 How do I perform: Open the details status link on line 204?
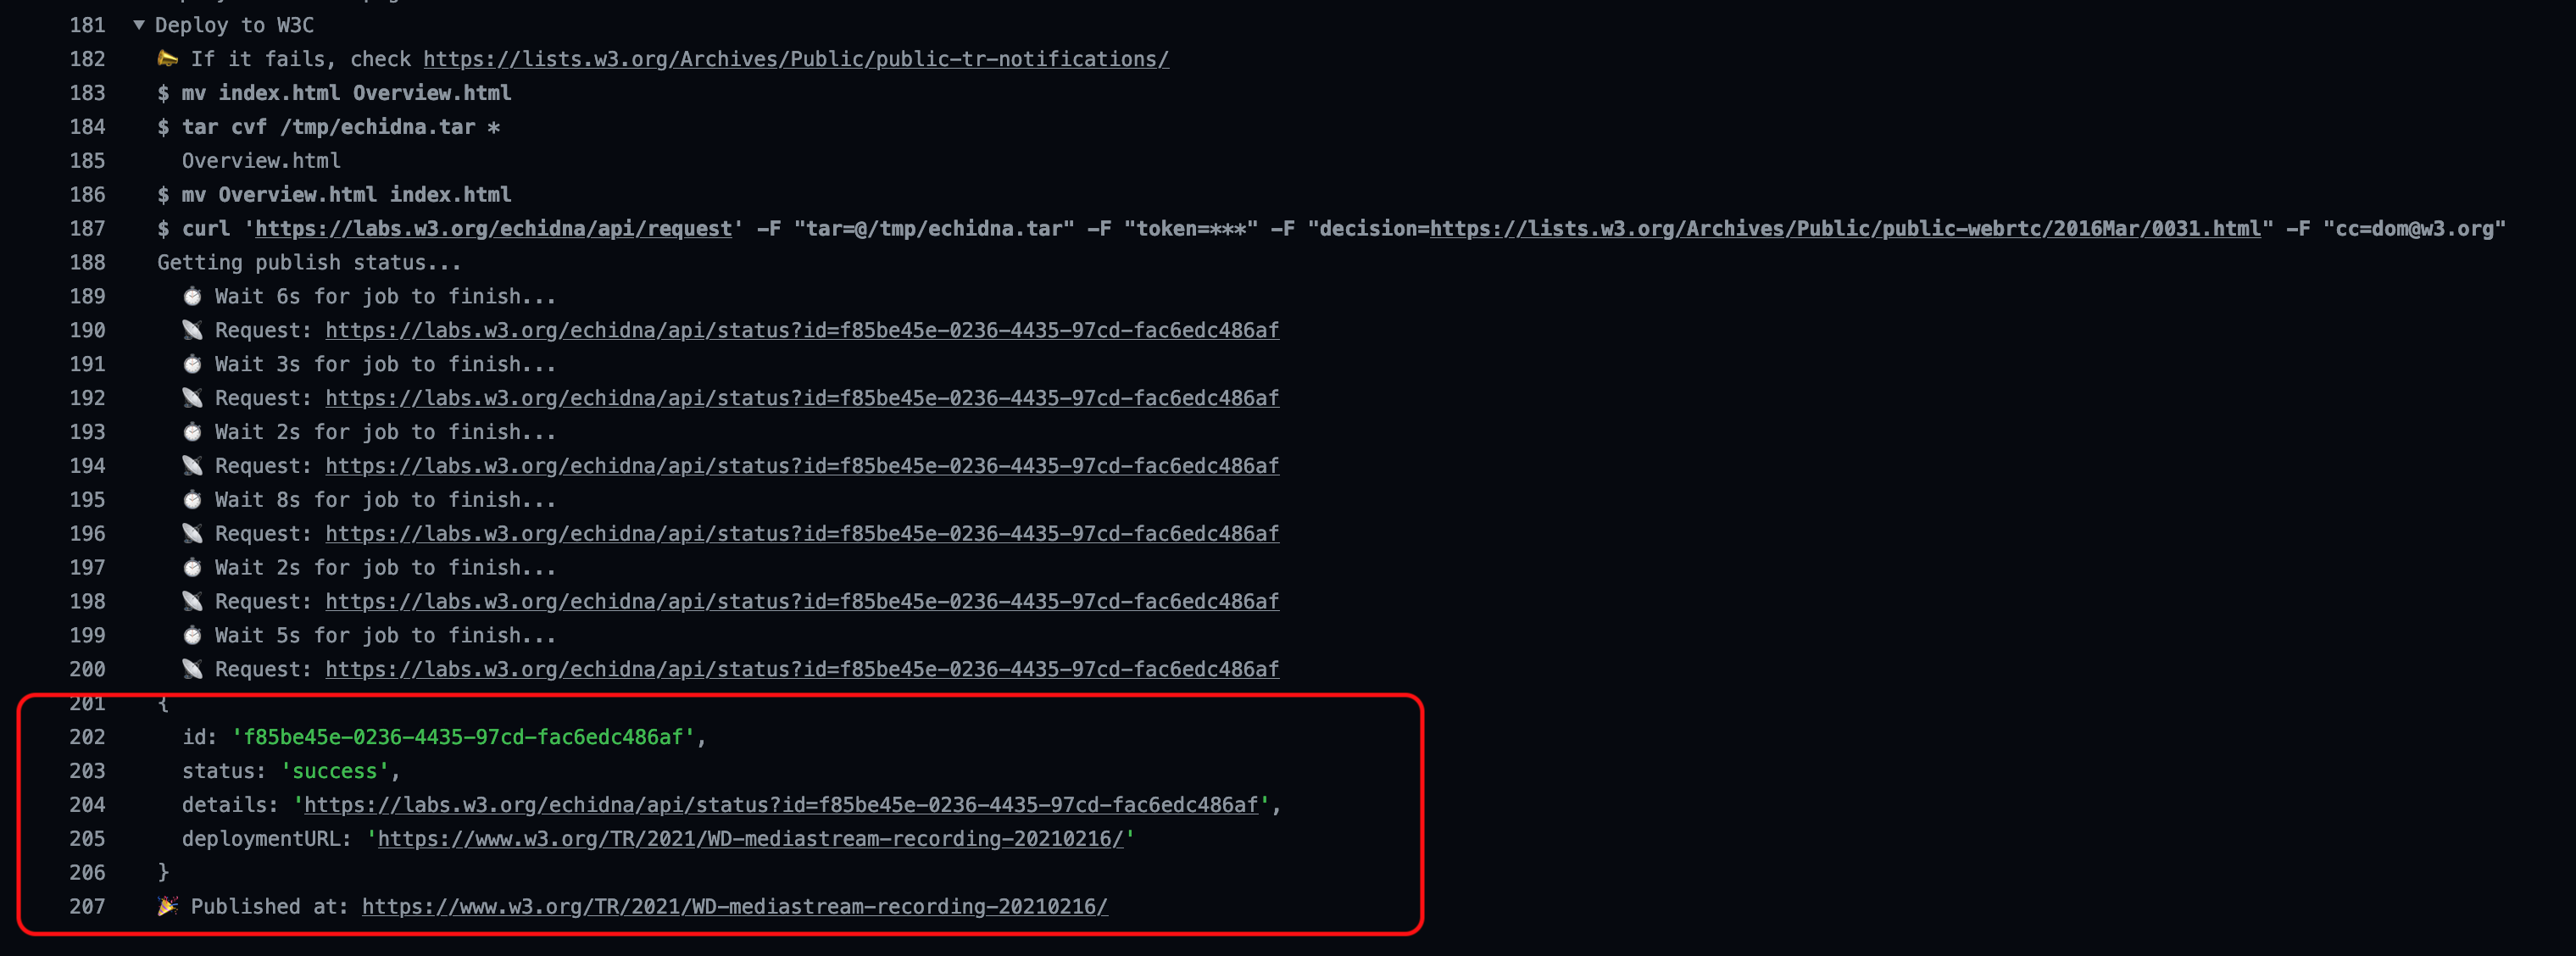[x=780, y=805]
